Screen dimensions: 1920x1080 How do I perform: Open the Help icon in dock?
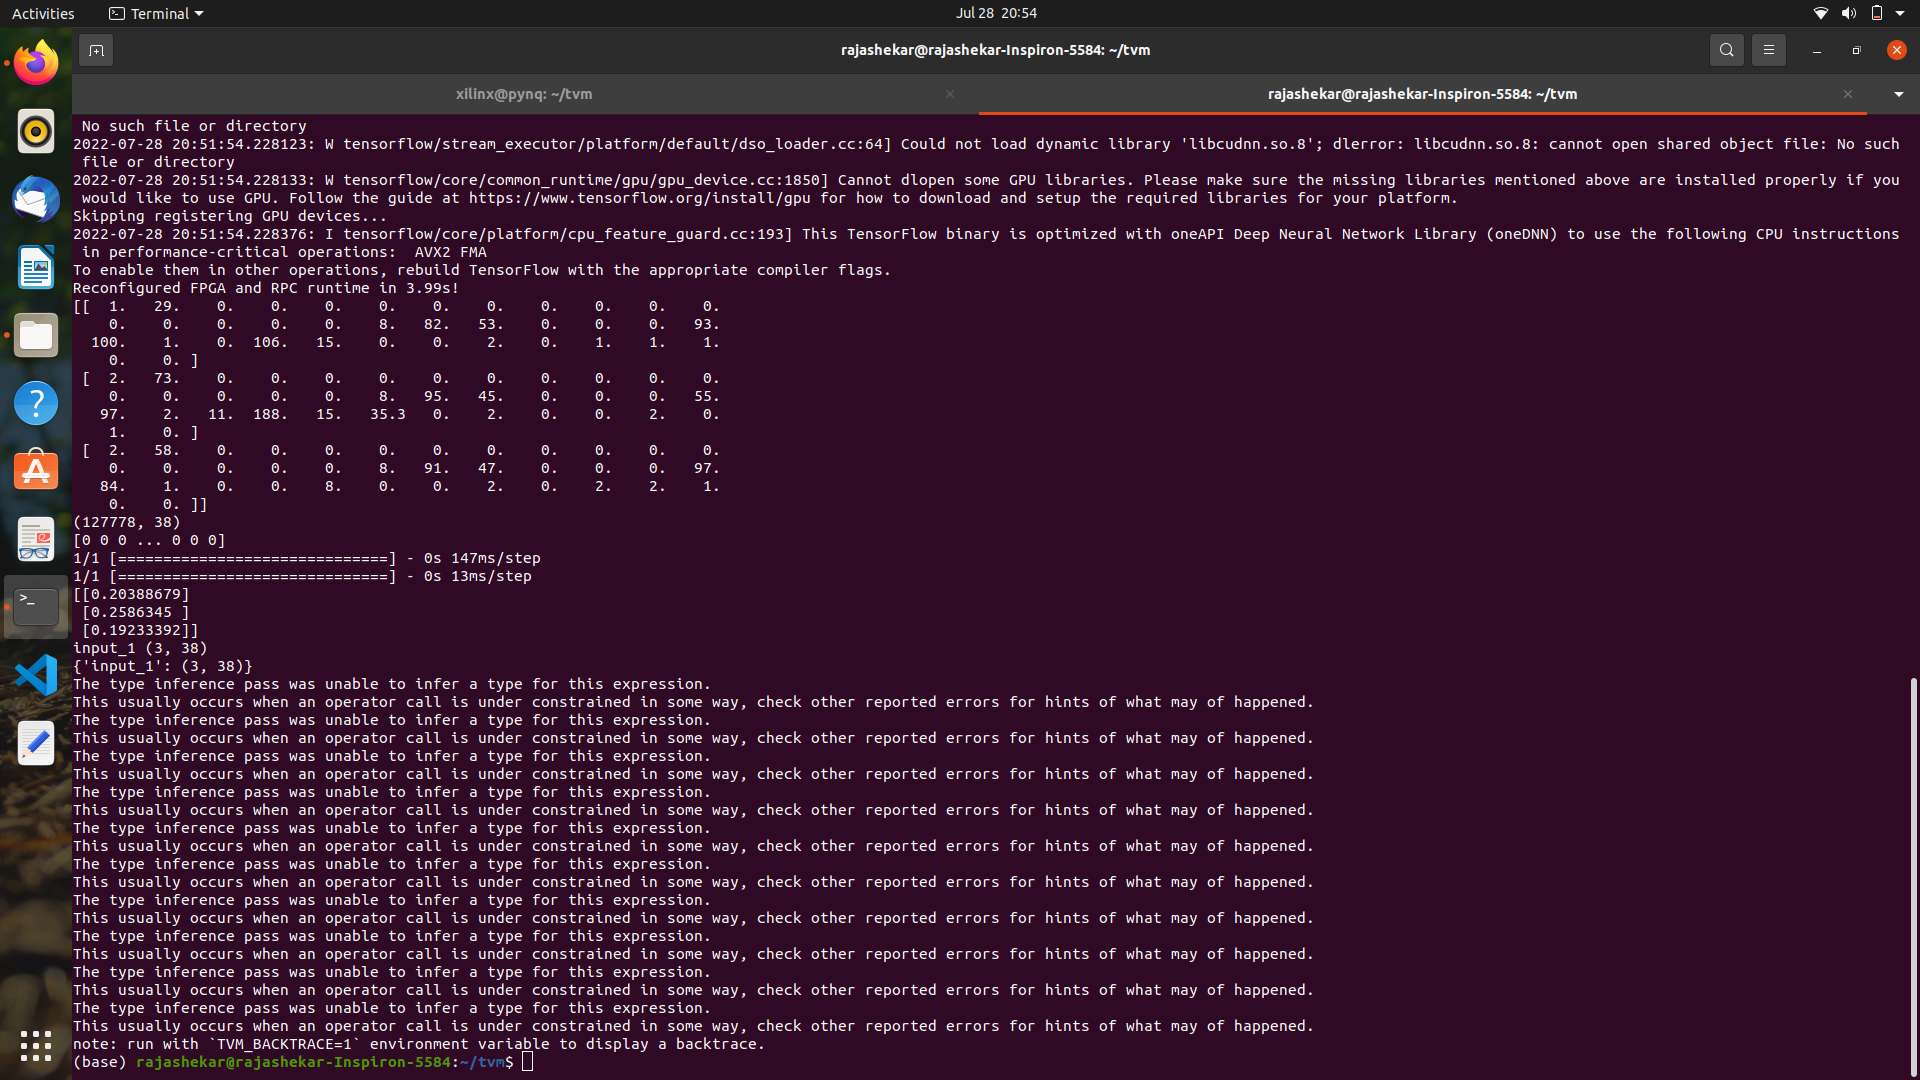[x=36, y=403]
